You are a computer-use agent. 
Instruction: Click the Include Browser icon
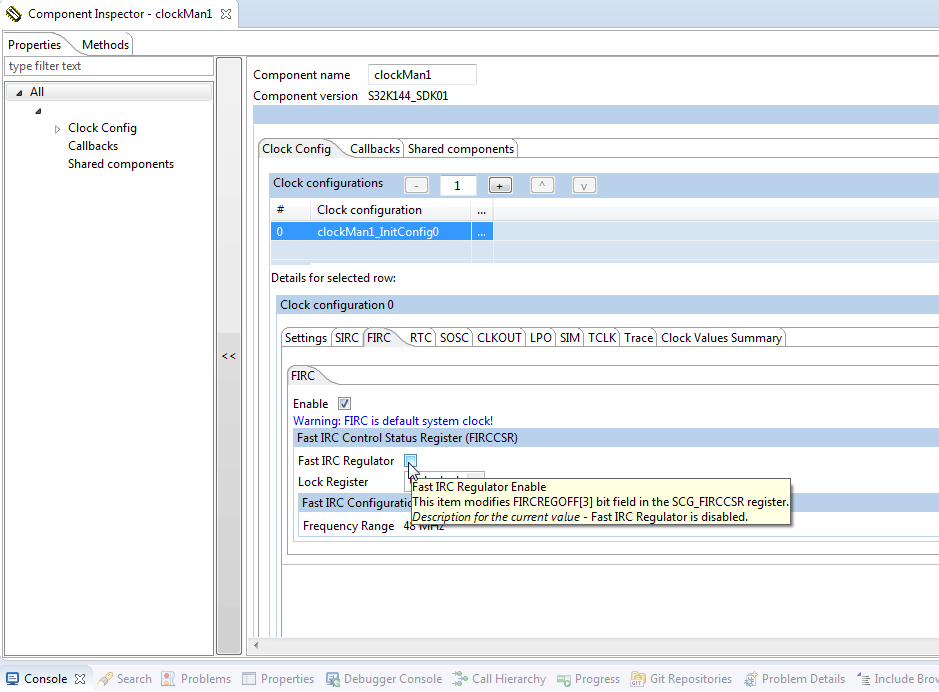[x=863, y=679]
